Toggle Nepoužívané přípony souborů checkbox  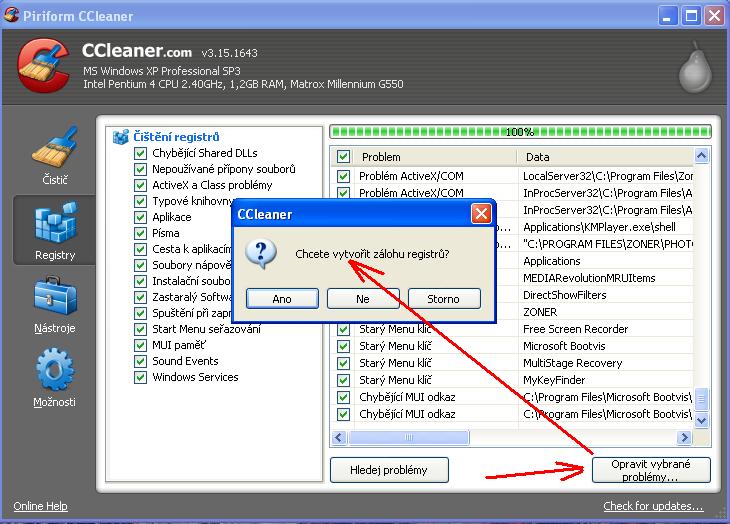140,169
